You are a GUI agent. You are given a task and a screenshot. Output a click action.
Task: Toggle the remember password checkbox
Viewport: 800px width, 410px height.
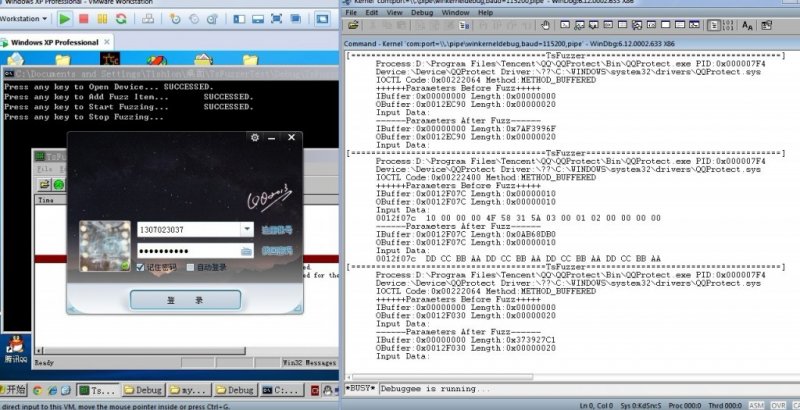141,267
